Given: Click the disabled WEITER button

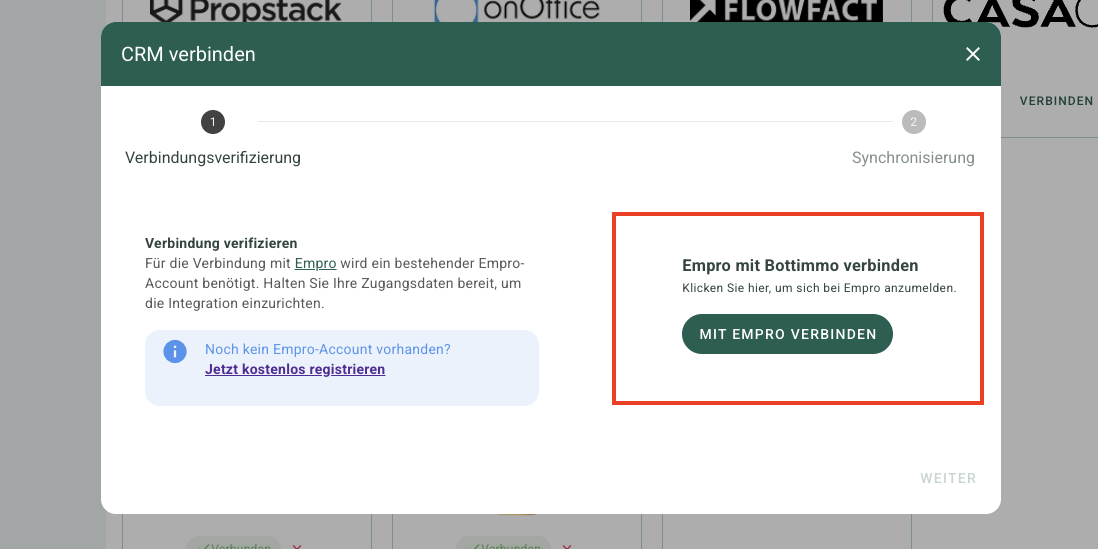Looking at the screenshot, I should click(x=948, y=478).
